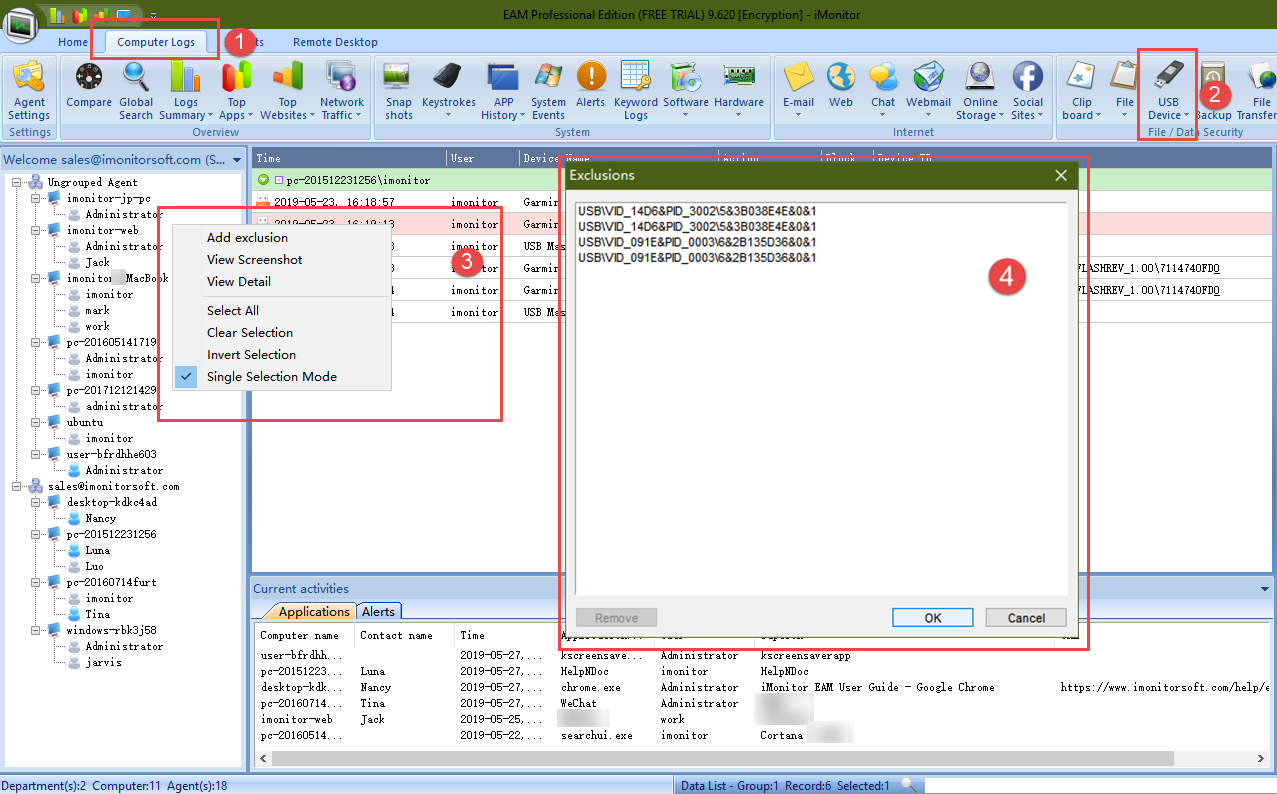Open the Backup tool
The width and height of the screenshot is (1277, 794).
point(1213,90)
